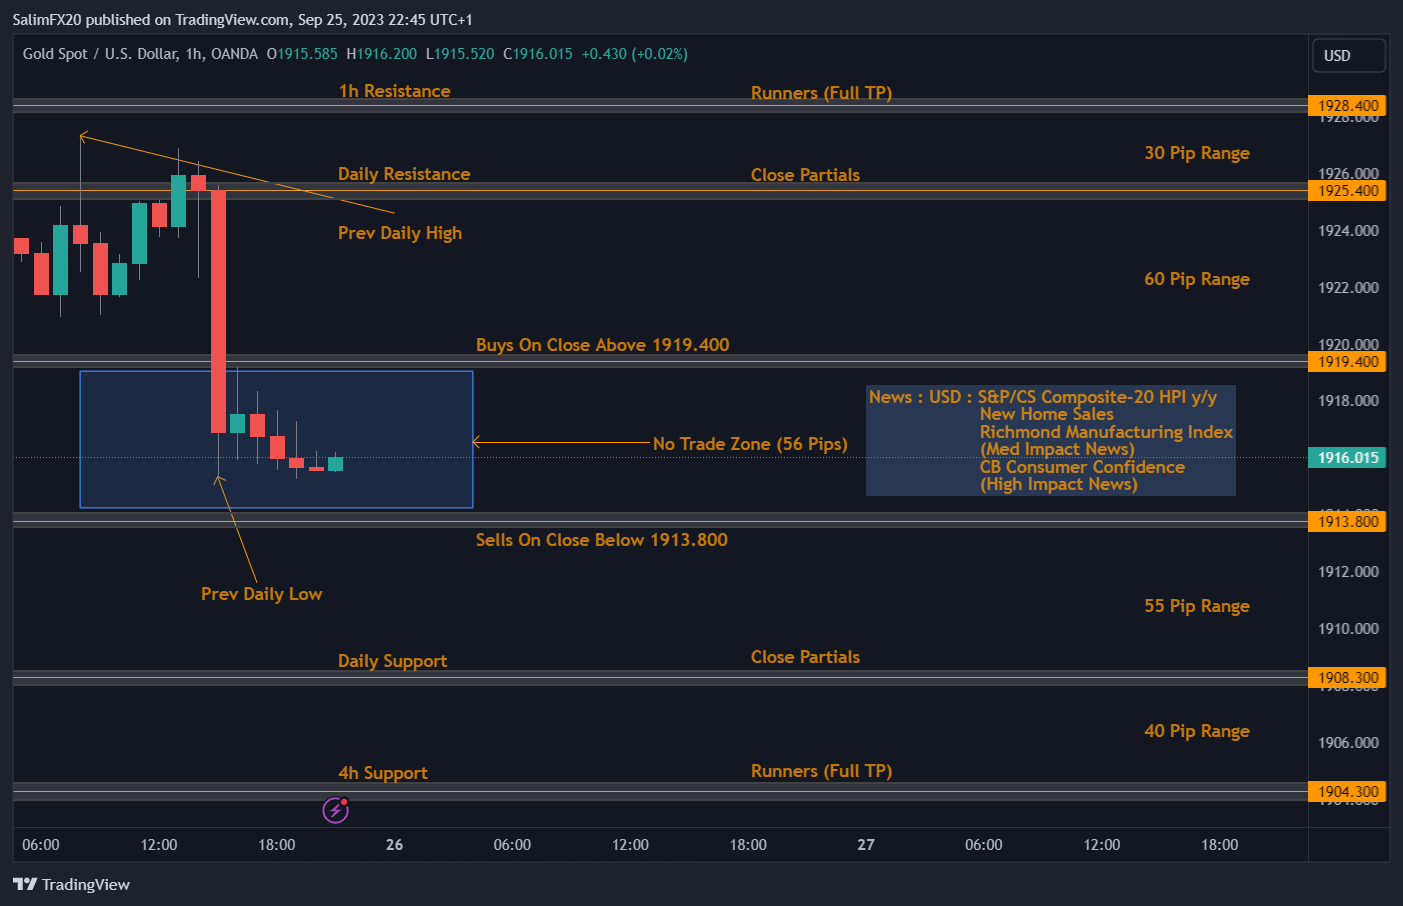
Task: Click the date 26 on the time axis
Action: pyautogui.click(x=394, y=844)
